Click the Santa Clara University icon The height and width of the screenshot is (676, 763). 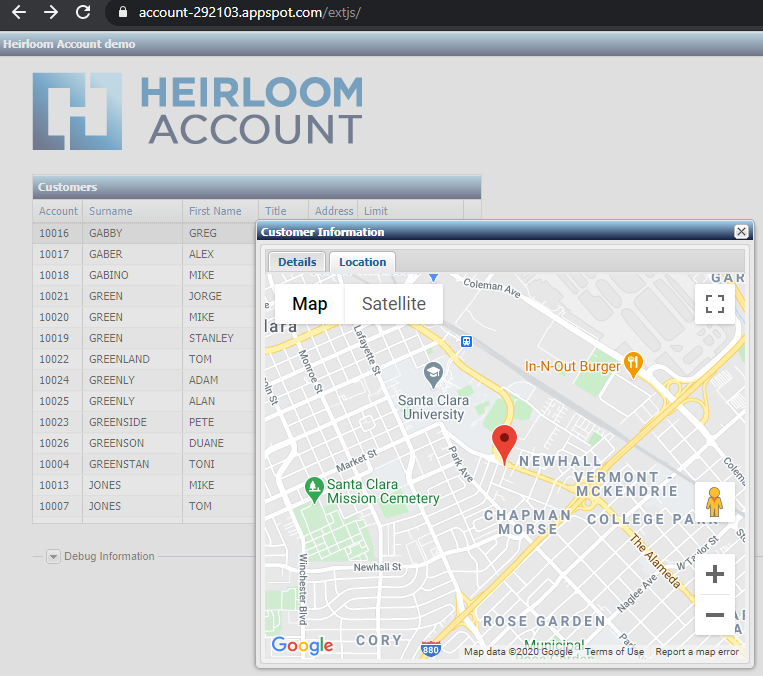pyautogui.click(x=433, y=375)
